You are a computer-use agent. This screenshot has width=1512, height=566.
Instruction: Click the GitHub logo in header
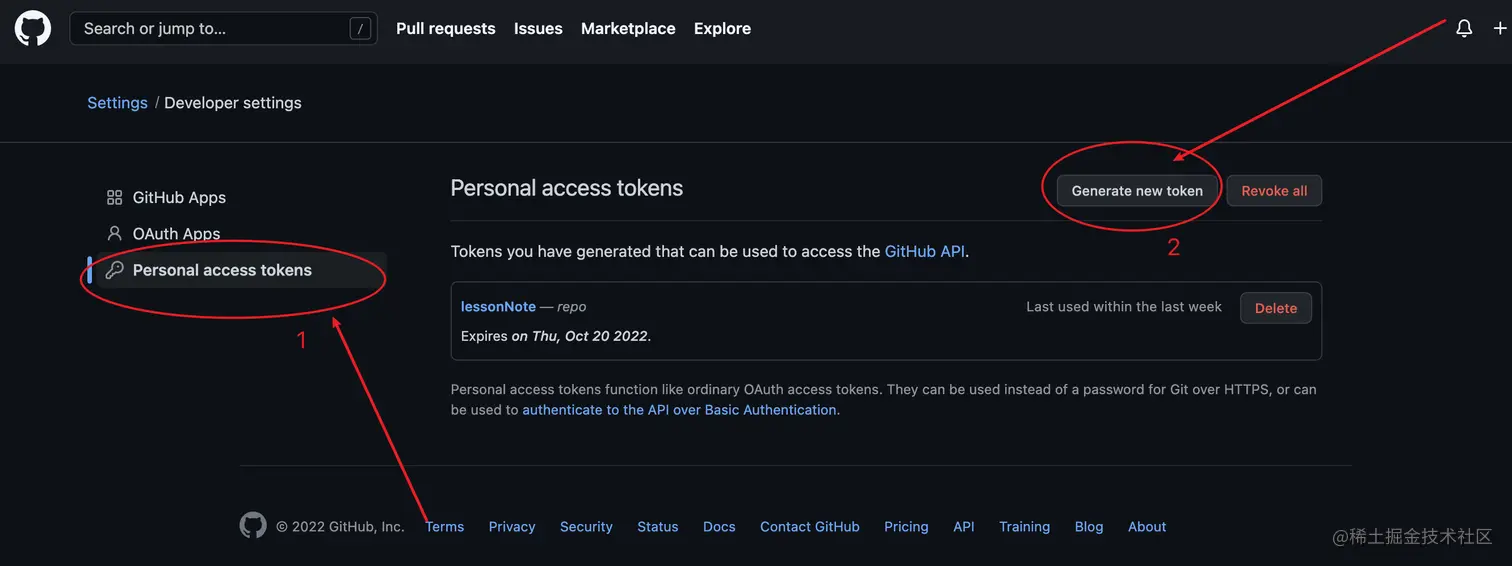pos(33,28)
